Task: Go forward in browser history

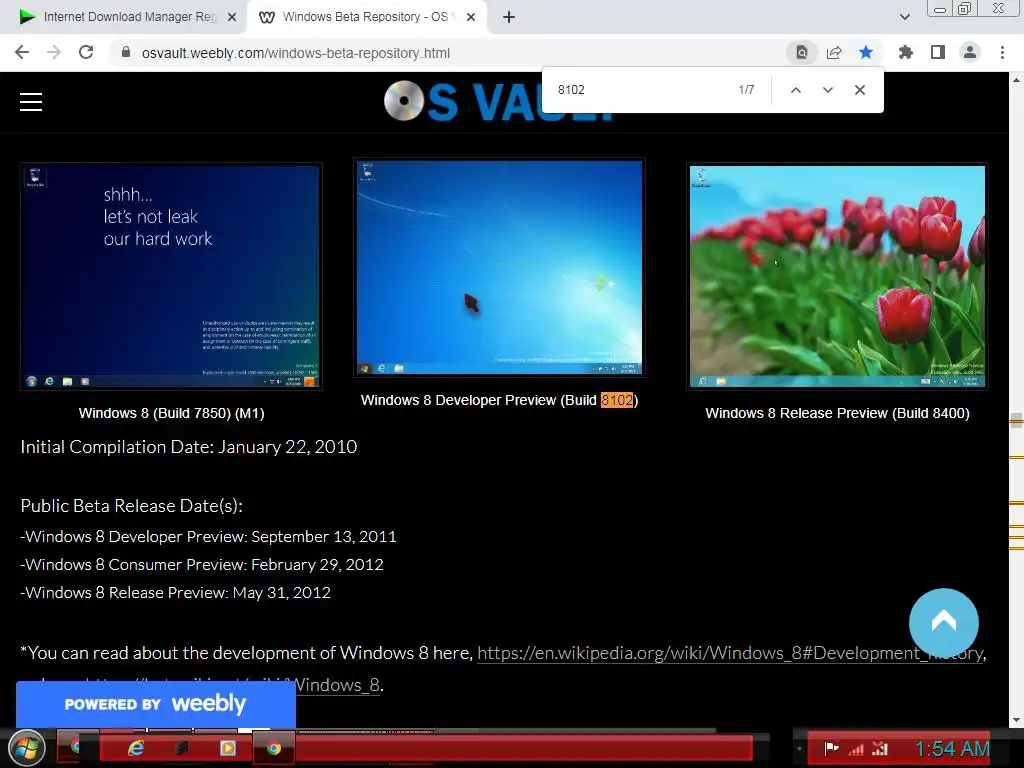Action: pos(54,52)
